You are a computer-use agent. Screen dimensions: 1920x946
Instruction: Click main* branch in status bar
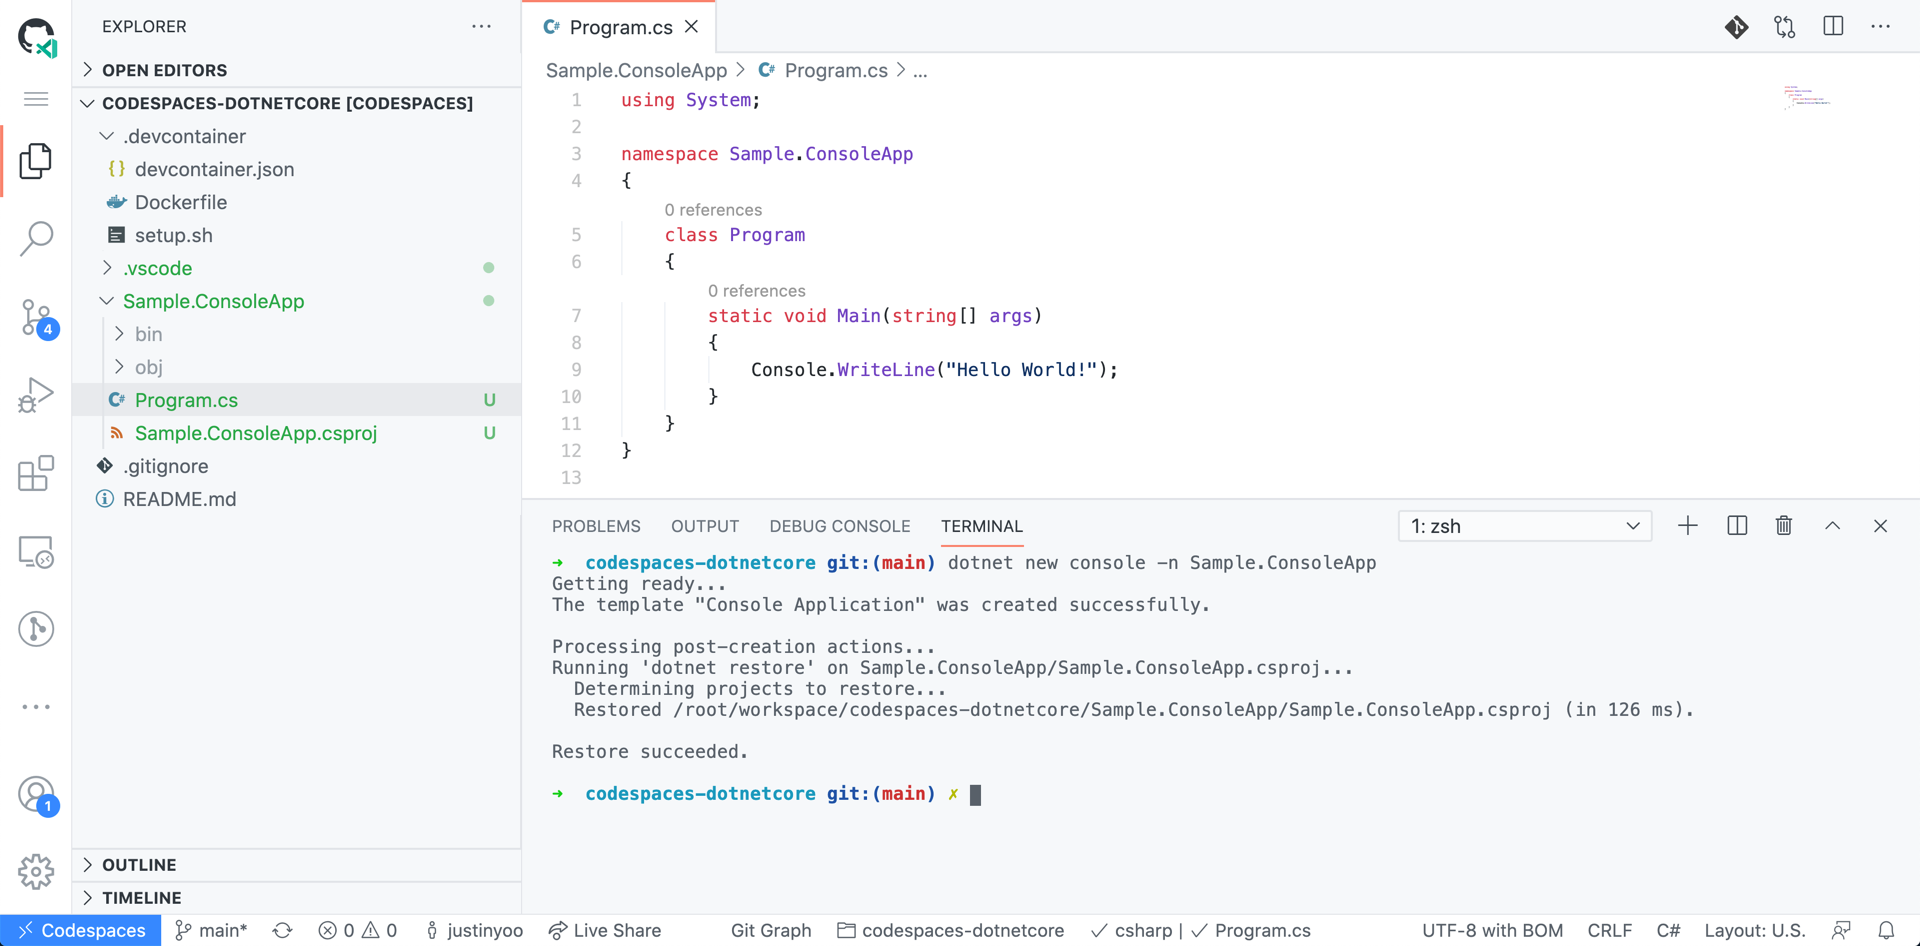coord(211,930)
